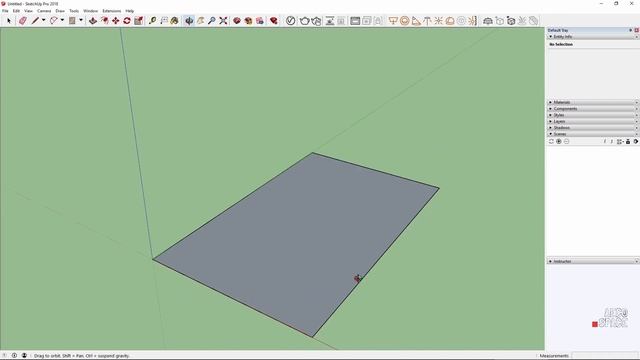Click the Update Scene refresh icon
Viewport: 640px width, 360px height.
coord(551,142)
